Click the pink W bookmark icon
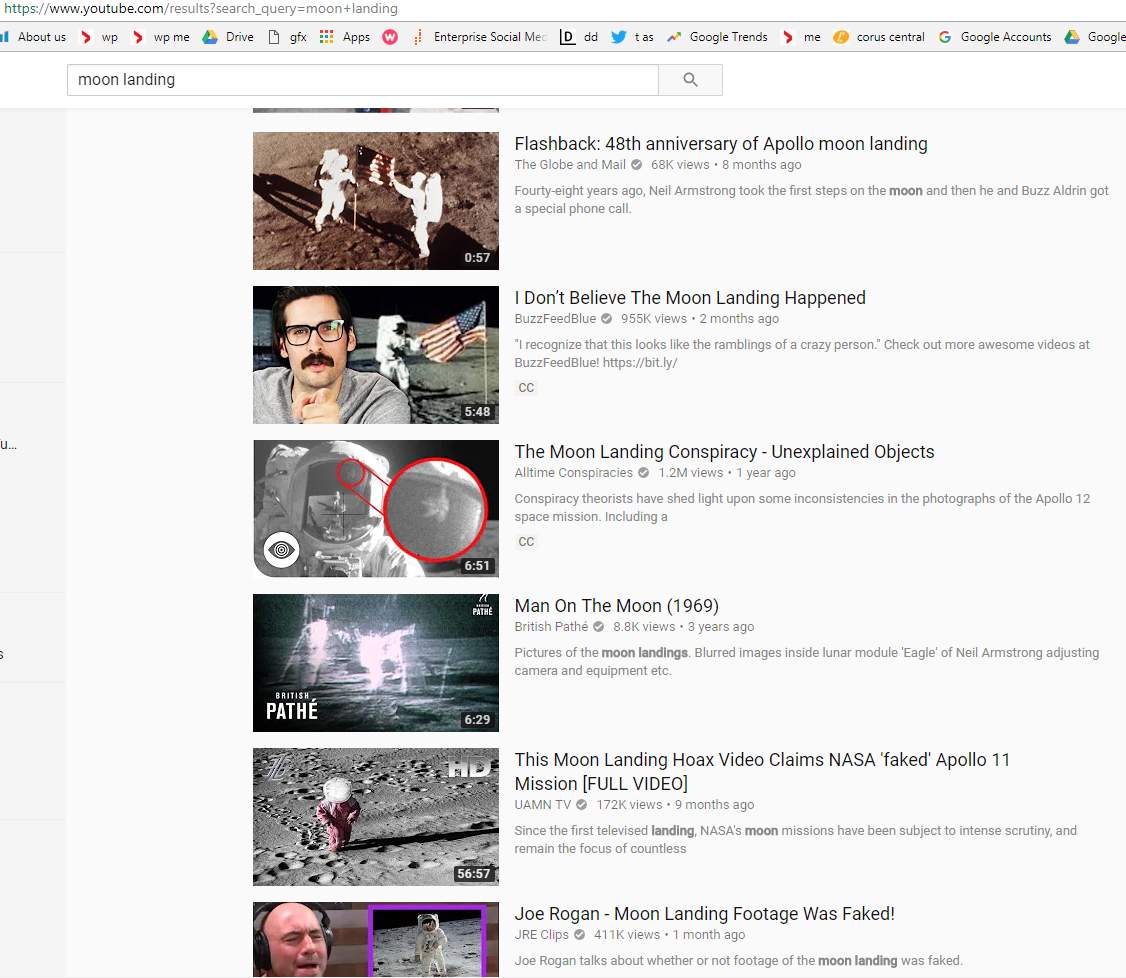This screenshot has height=978, width=1126. tap(390, 37)
